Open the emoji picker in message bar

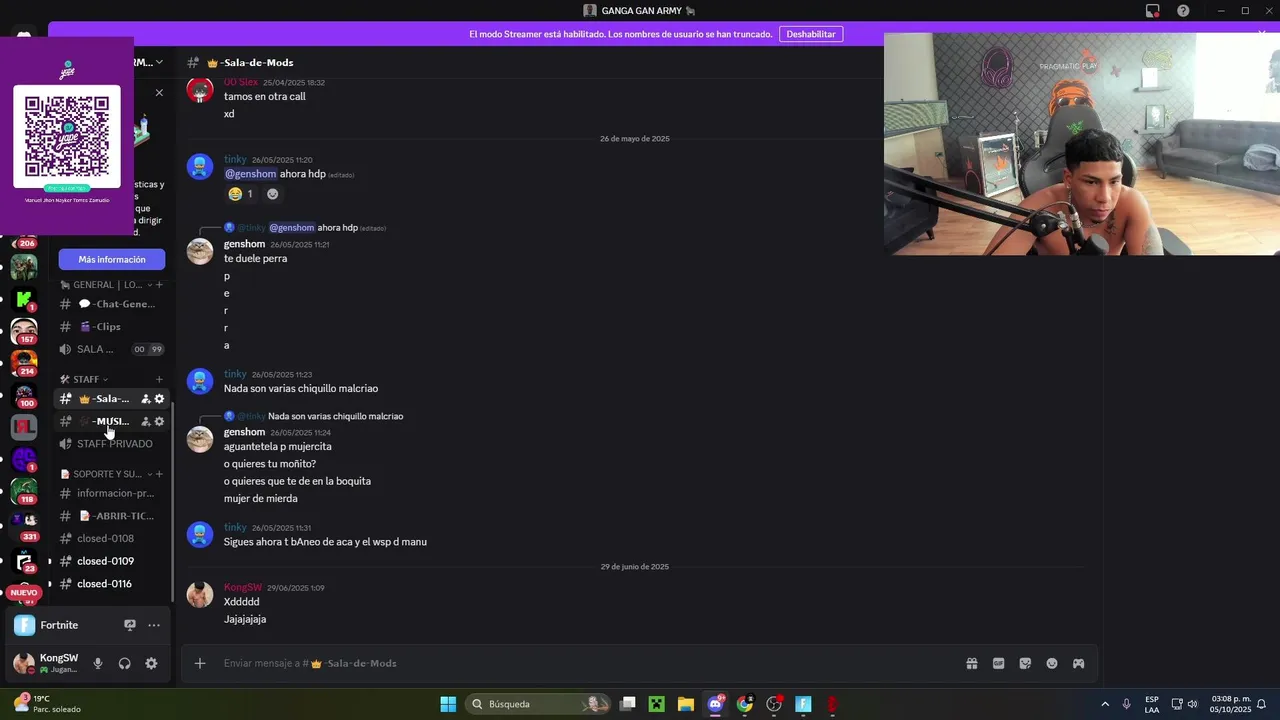(x=1052, y=663)
